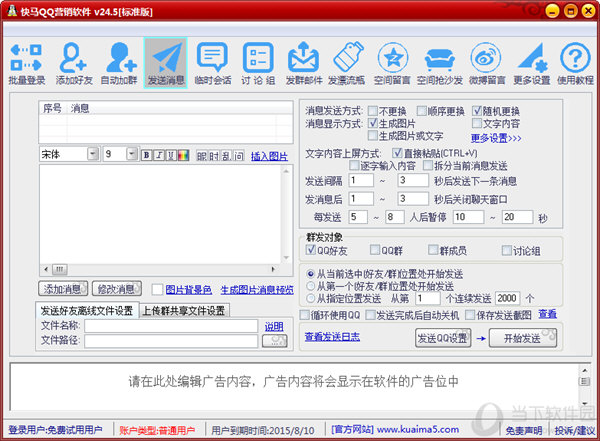Image resolution: width=600 pixels, height=441 pixels.
Task: Toggle bold B formatting button
Action: point(146,155)
